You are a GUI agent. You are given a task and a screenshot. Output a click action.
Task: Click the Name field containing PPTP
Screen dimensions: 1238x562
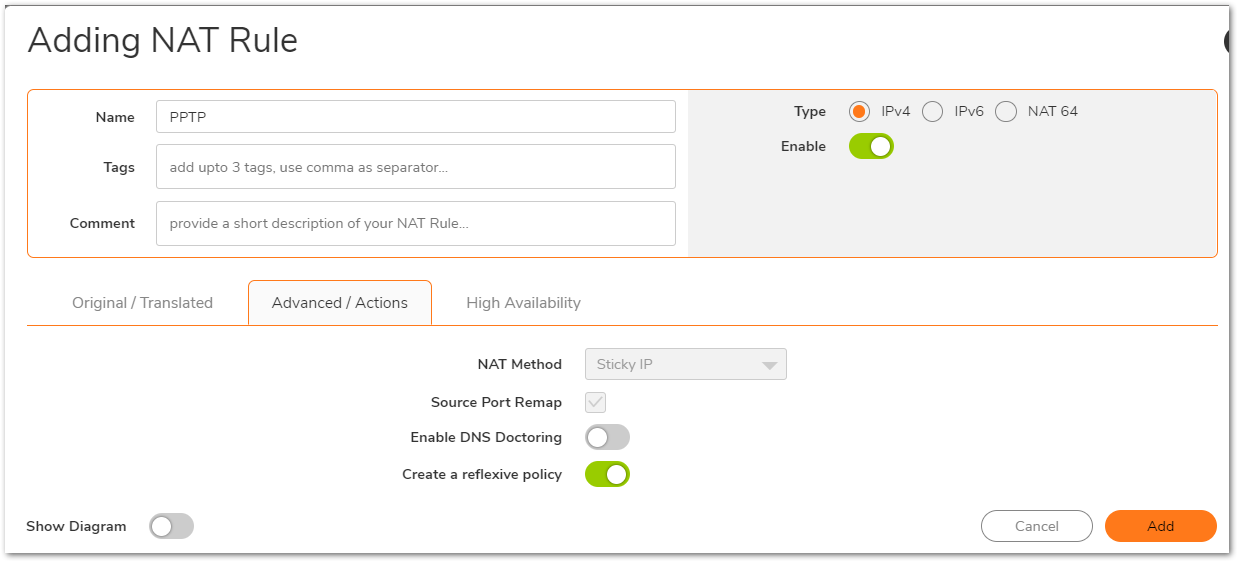[415, 117]
